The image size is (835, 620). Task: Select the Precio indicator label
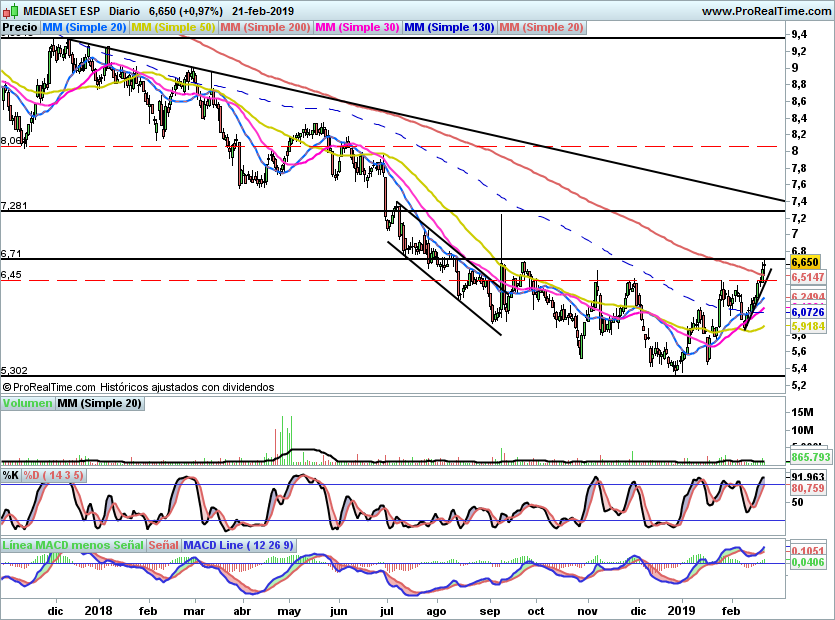coord(20,27)
